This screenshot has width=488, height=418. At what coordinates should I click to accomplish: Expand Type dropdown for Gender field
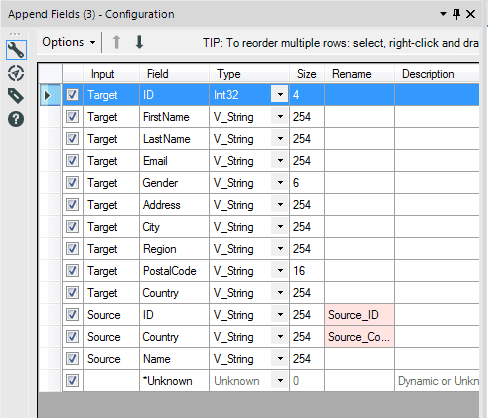[x=280, y=183]
